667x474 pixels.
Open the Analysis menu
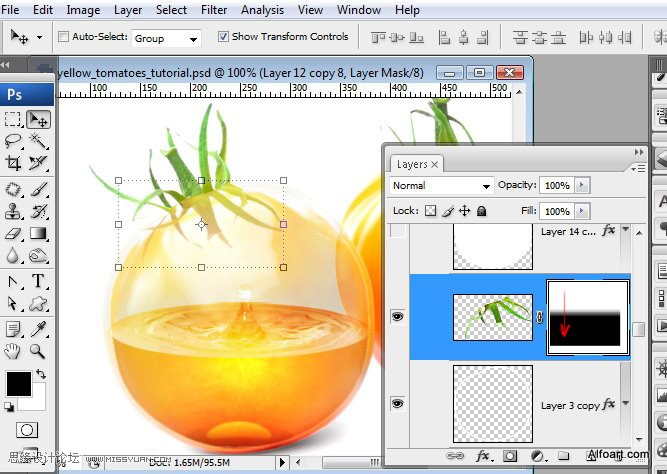pos(262,10)
